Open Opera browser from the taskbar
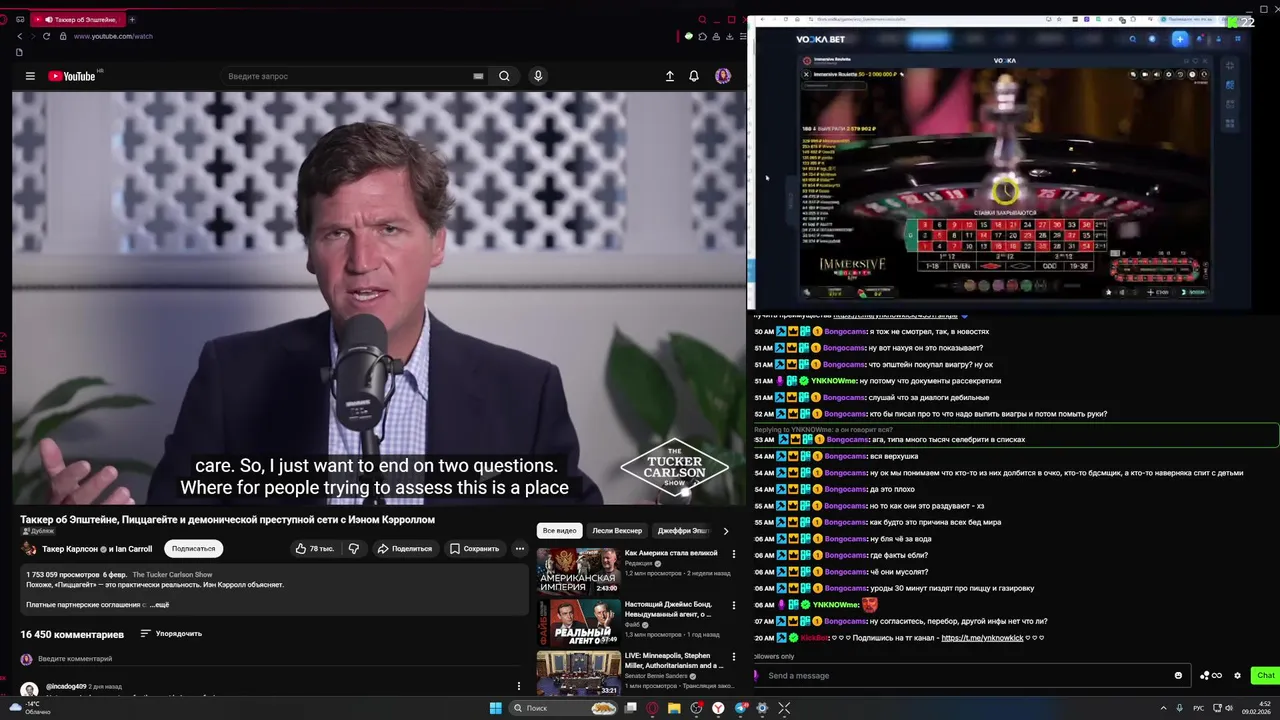This screenshot has height=720, width=1280. click(652, 708)
